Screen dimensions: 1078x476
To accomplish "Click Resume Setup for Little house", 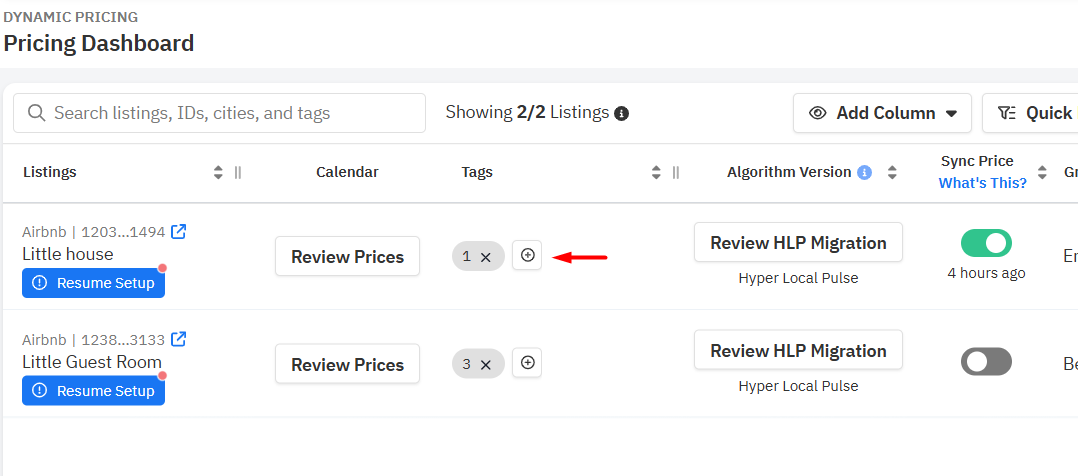I will 94,283.
